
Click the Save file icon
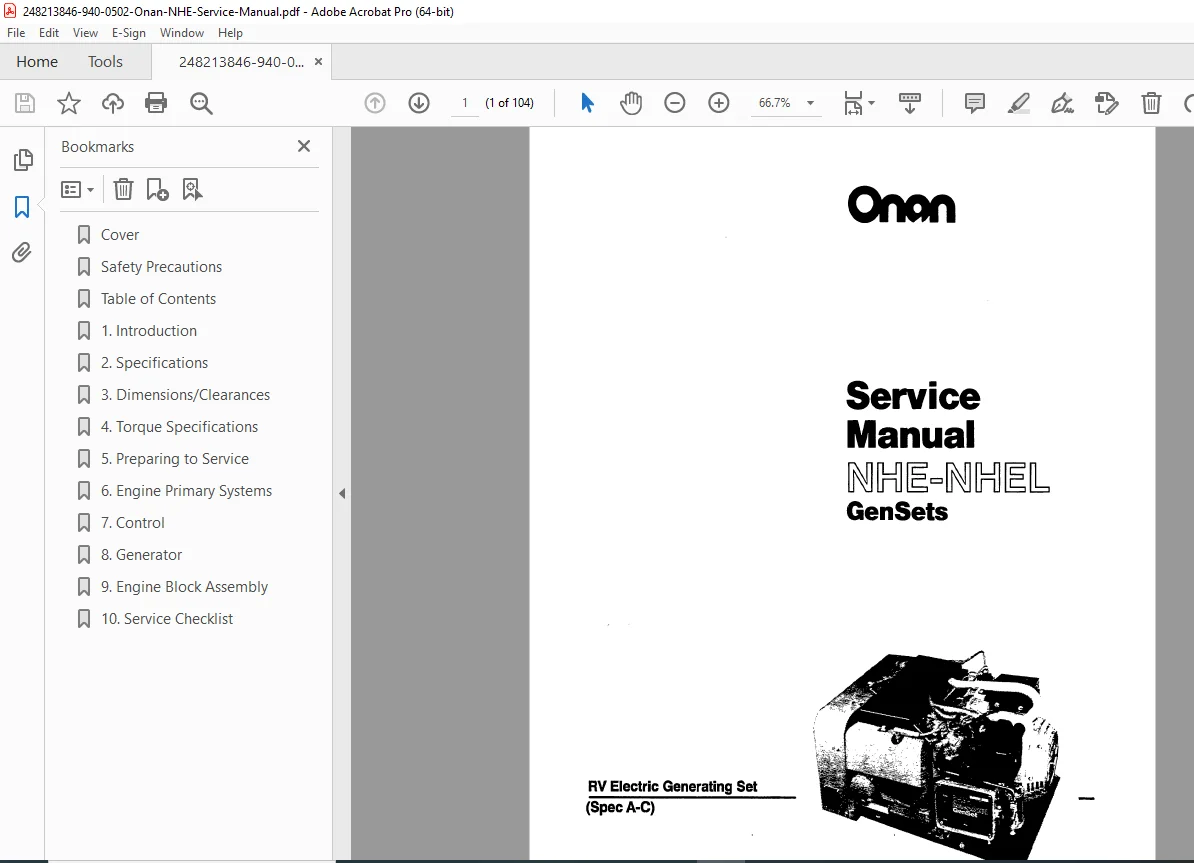(x=25, y=103)
